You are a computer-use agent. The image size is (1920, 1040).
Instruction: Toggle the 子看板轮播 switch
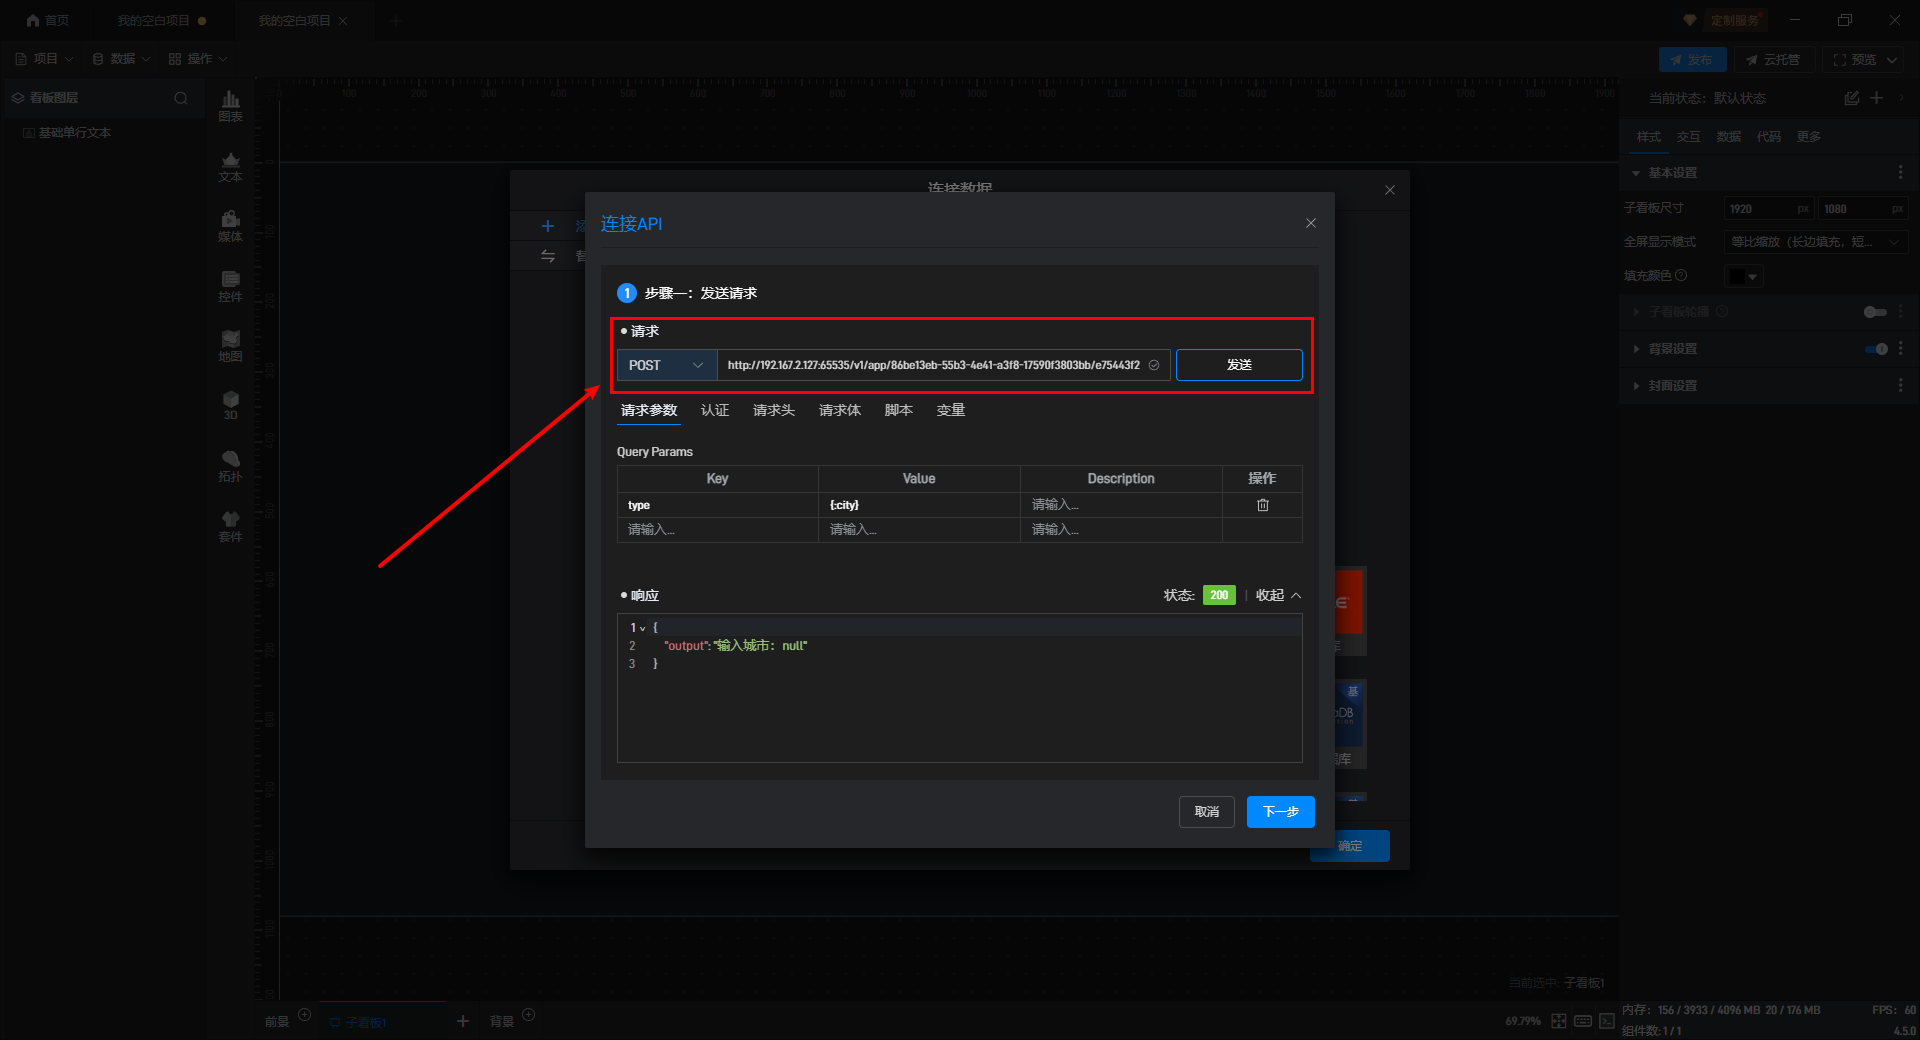[1875, 312]
